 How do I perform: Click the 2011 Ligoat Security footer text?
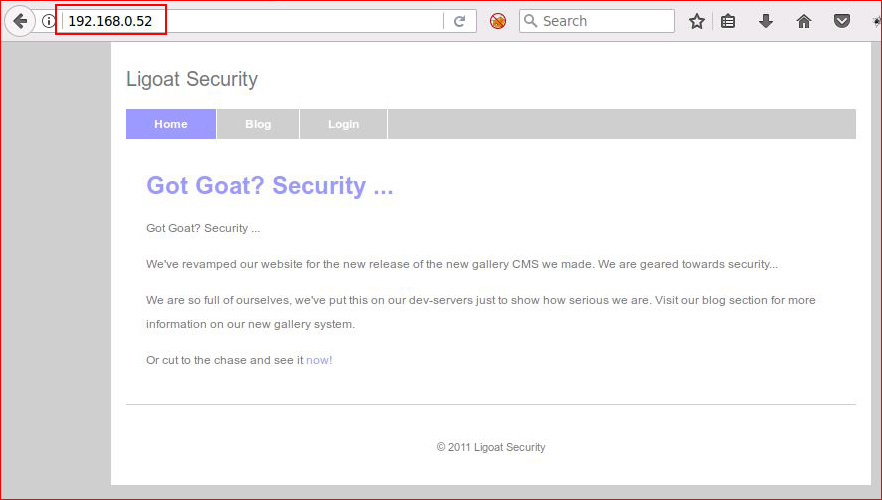pyautogui.click(x=491, y=447)
